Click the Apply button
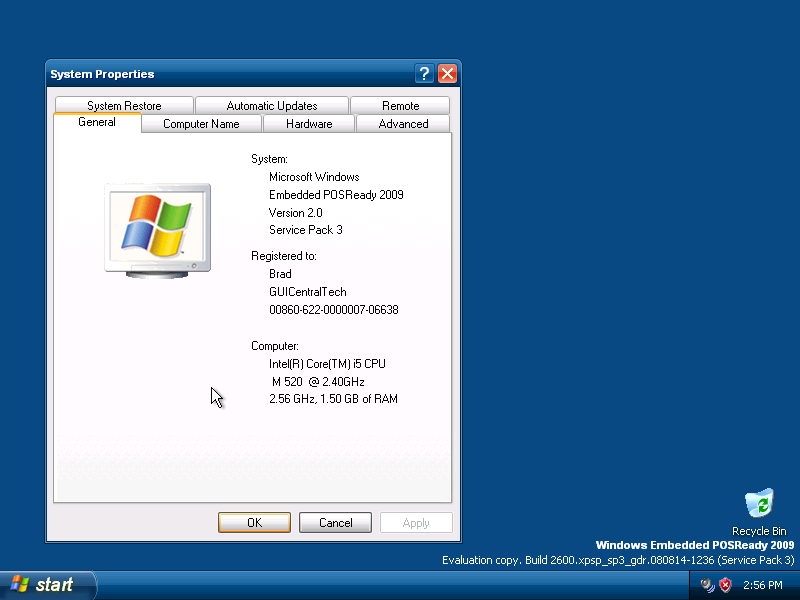Screen dimensions: 800x600 pos(416,522)
